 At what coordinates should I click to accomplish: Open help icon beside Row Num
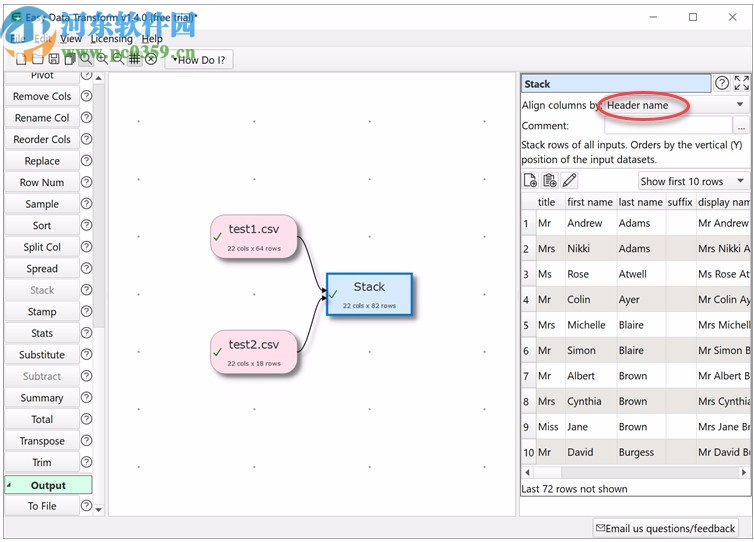click(x=86, y=182)
